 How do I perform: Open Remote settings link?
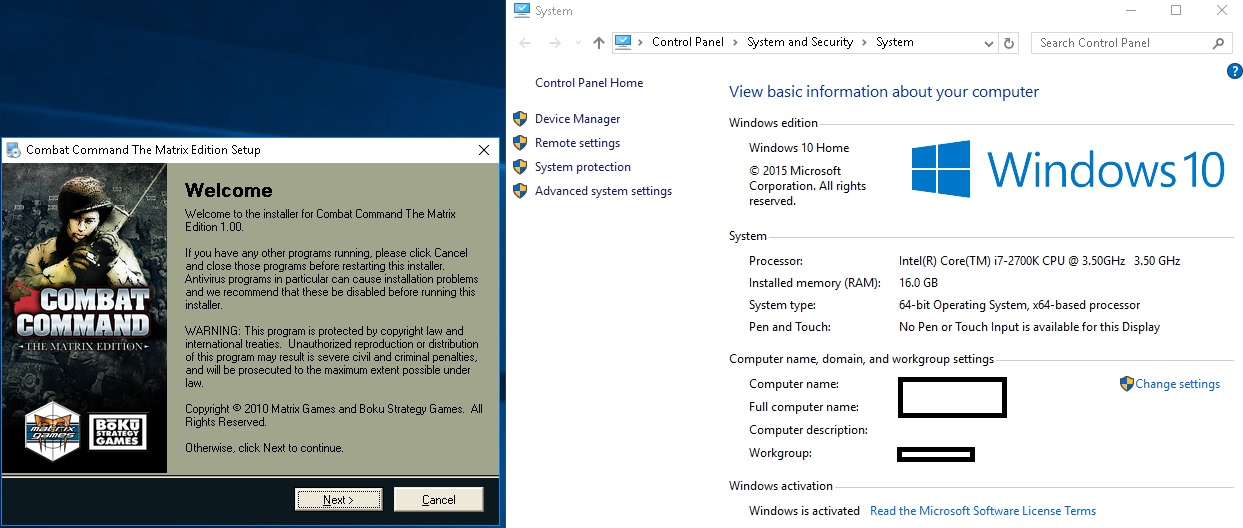pos(577,143)
